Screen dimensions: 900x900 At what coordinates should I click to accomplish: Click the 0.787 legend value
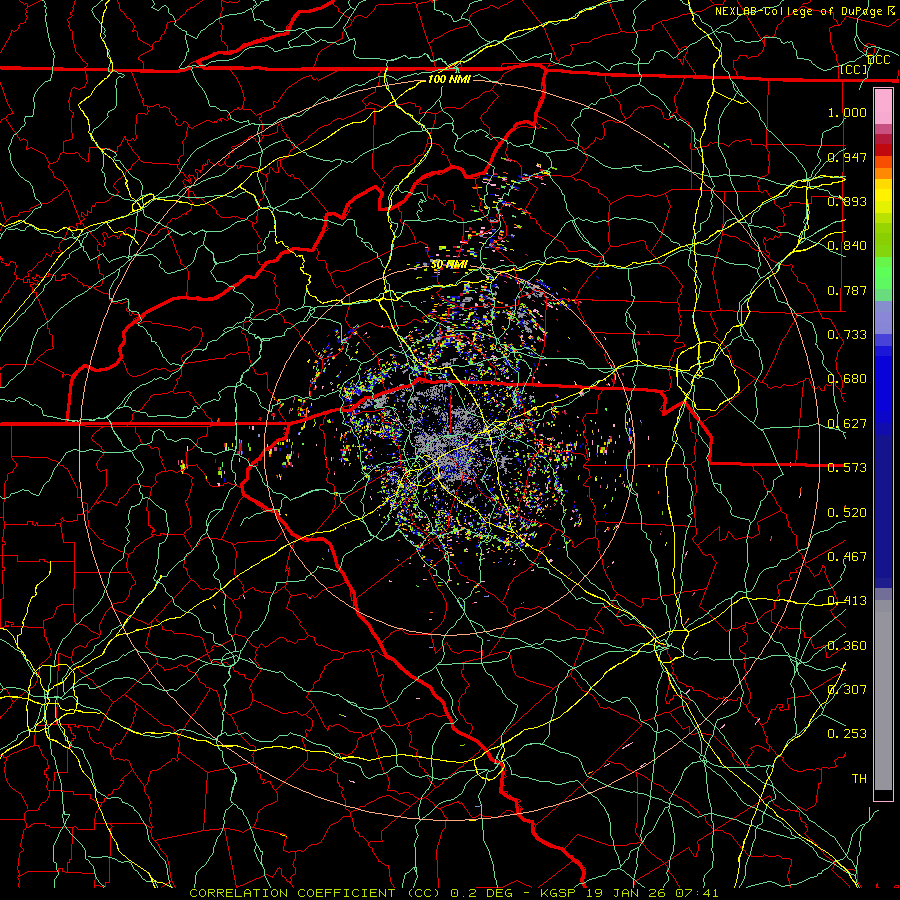[x=847, y=290]
